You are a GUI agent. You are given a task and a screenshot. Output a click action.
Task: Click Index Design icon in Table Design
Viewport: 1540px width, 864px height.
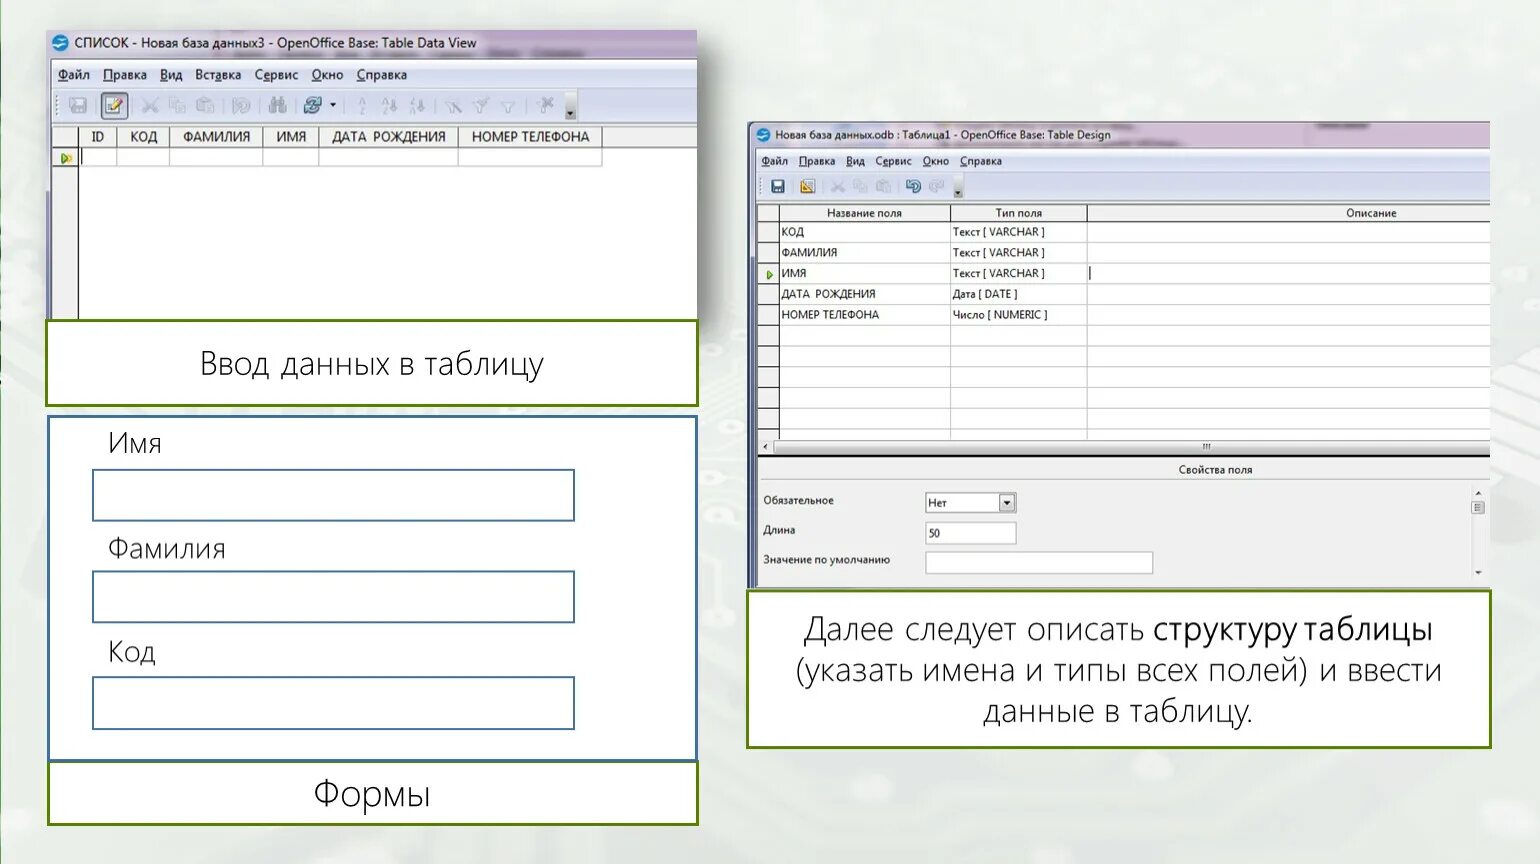point(808,186)
